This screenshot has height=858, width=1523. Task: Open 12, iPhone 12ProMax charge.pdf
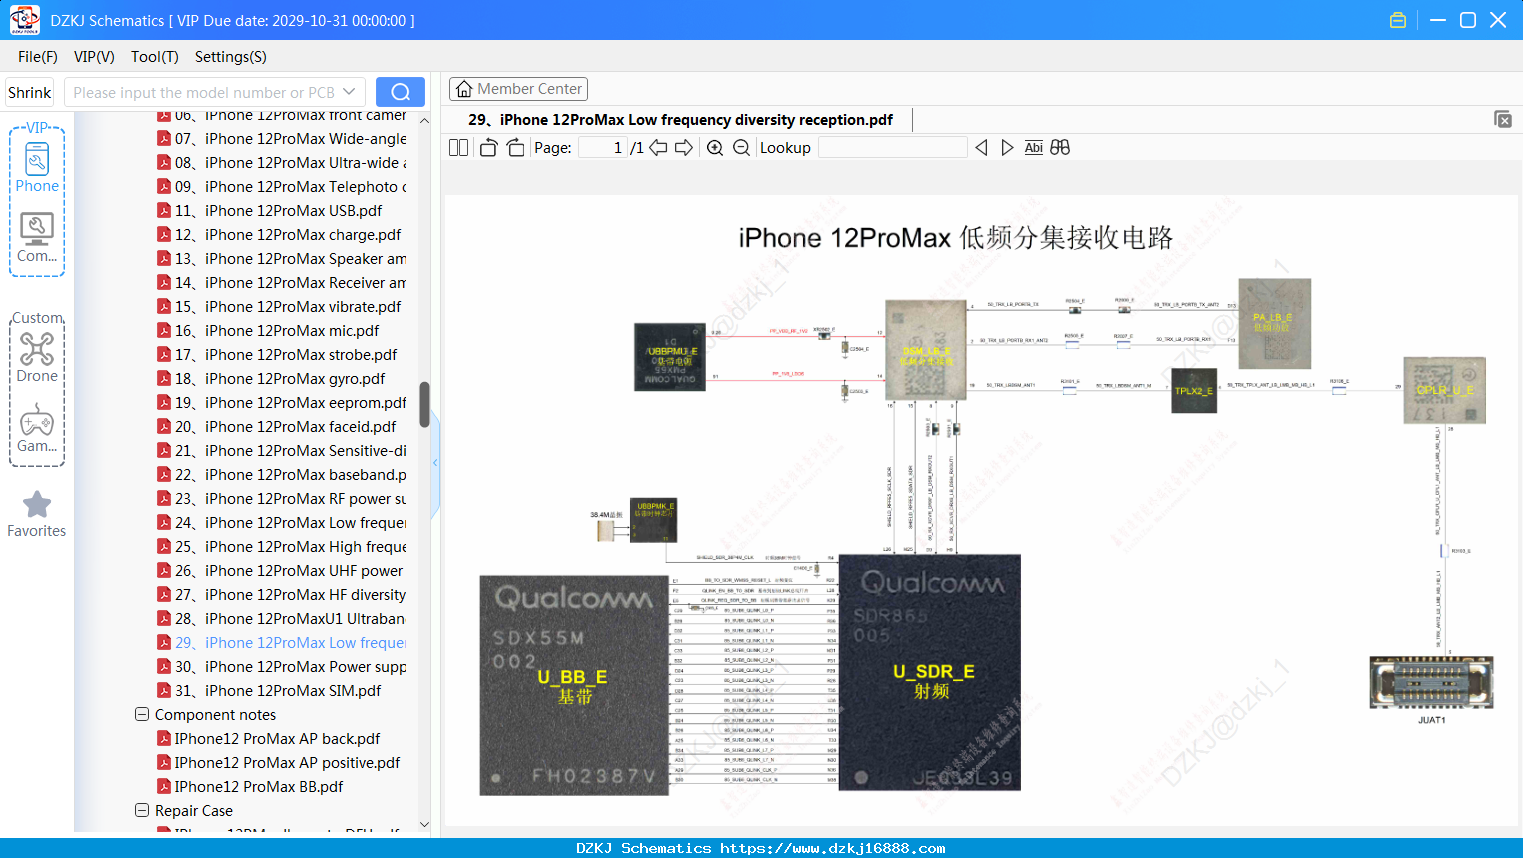tap(288, 235)
